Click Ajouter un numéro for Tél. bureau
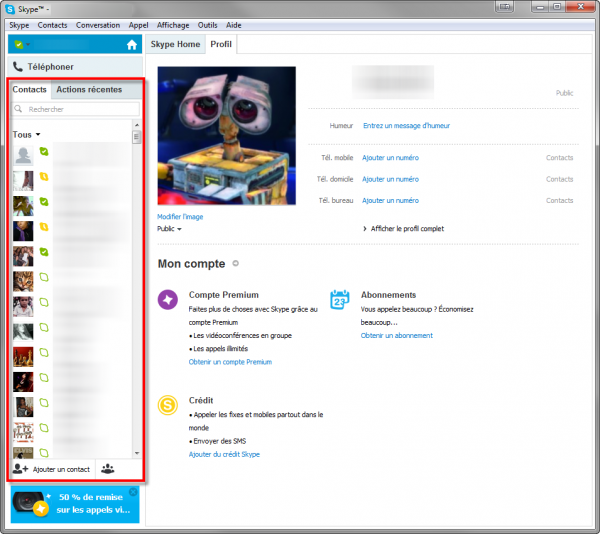The width and height of the screenshot is (600, 534). (x=390, y=200)
